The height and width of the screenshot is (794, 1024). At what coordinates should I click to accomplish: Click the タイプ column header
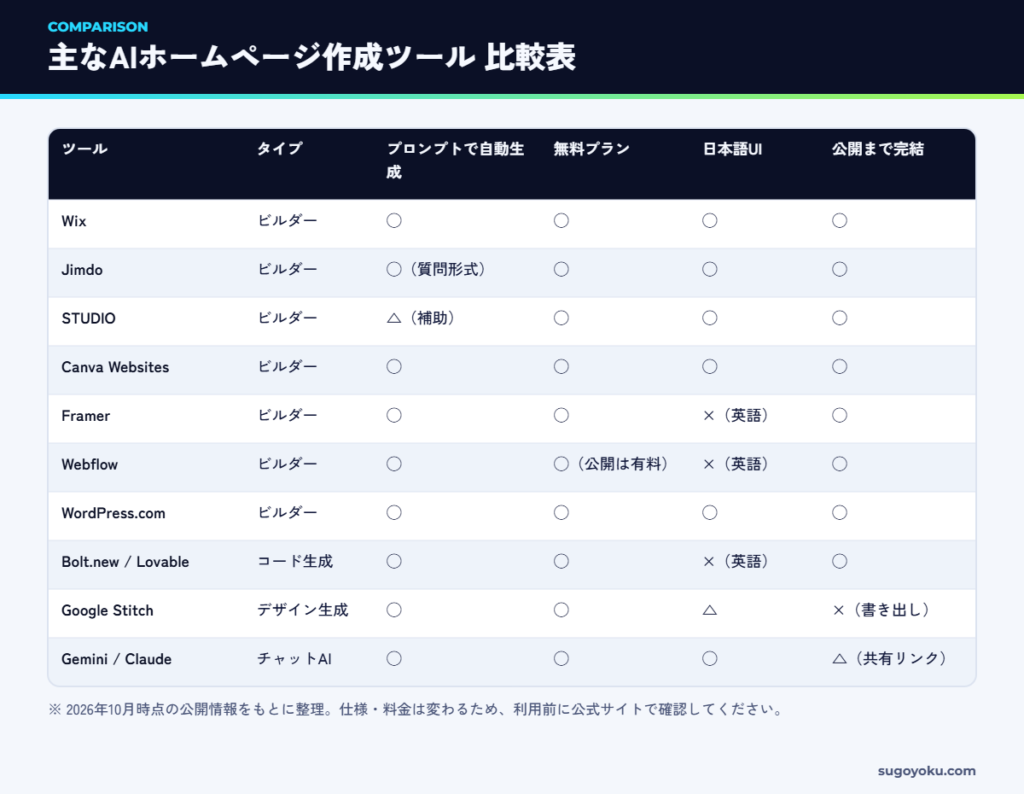point(280,149)
